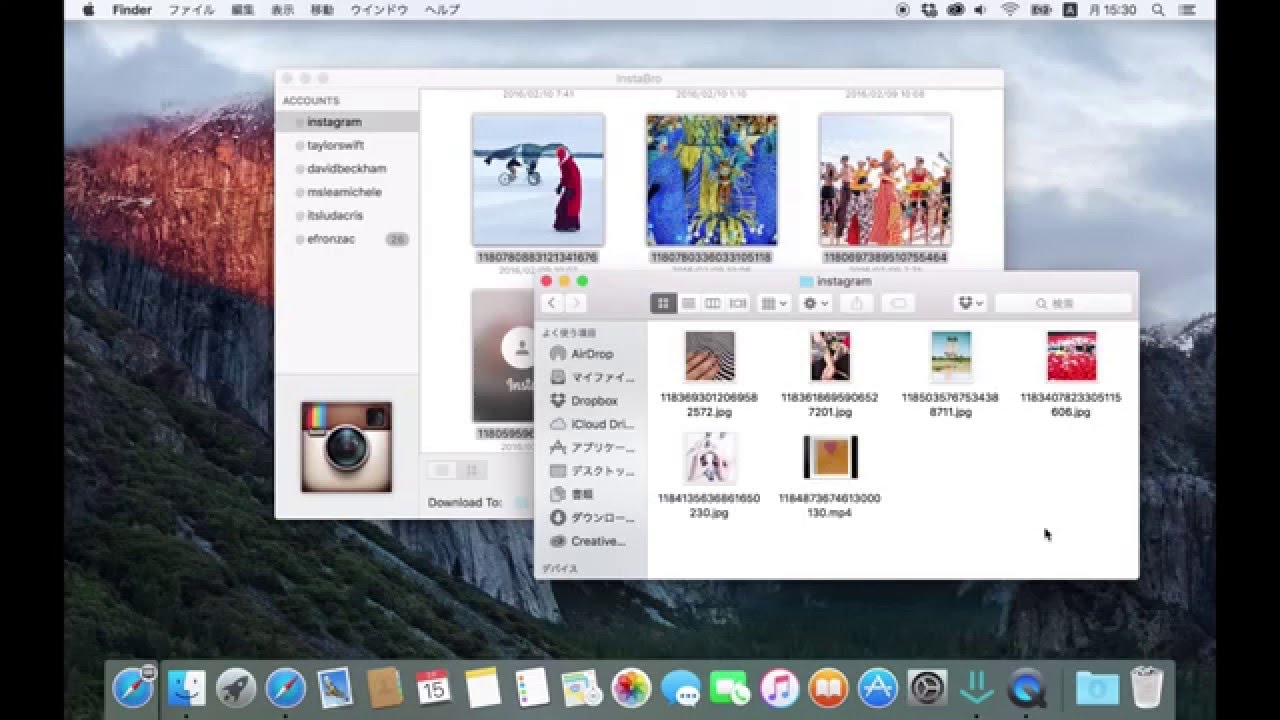Click the efronzac account badge showing 26

[398, 239]
